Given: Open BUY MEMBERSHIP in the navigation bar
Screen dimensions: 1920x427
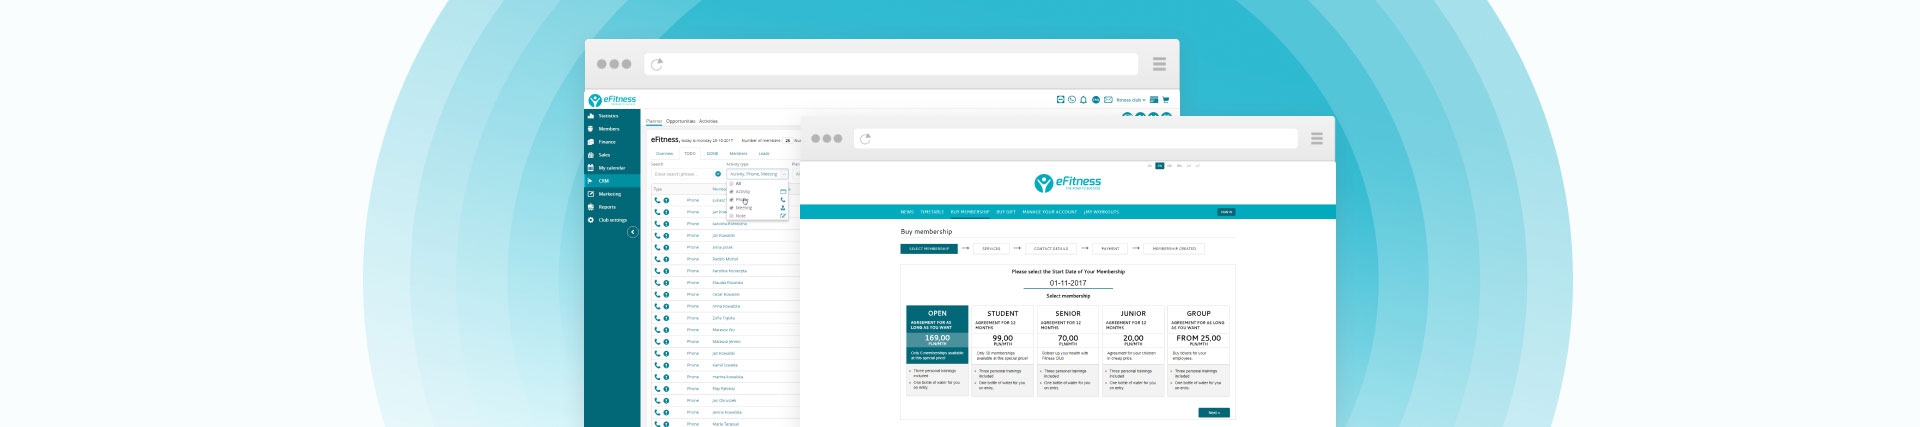Looking at the screenshot, I should coord(970,212).
